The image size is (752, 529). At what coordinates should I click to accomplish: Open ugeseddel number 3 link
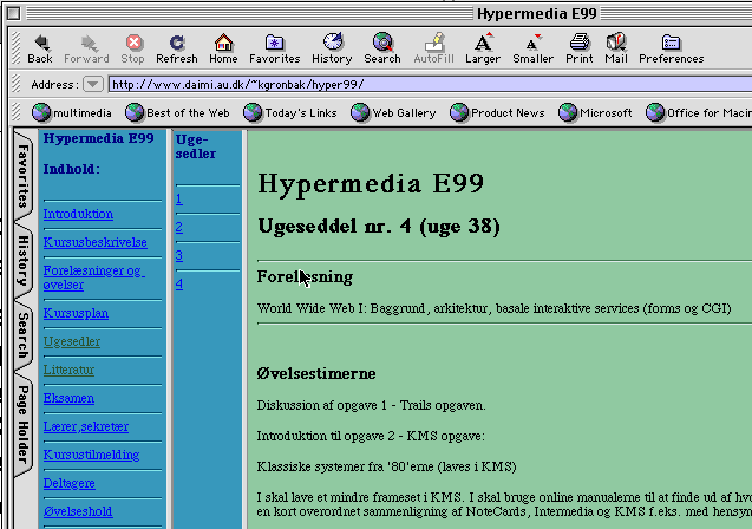pos(179,256)
